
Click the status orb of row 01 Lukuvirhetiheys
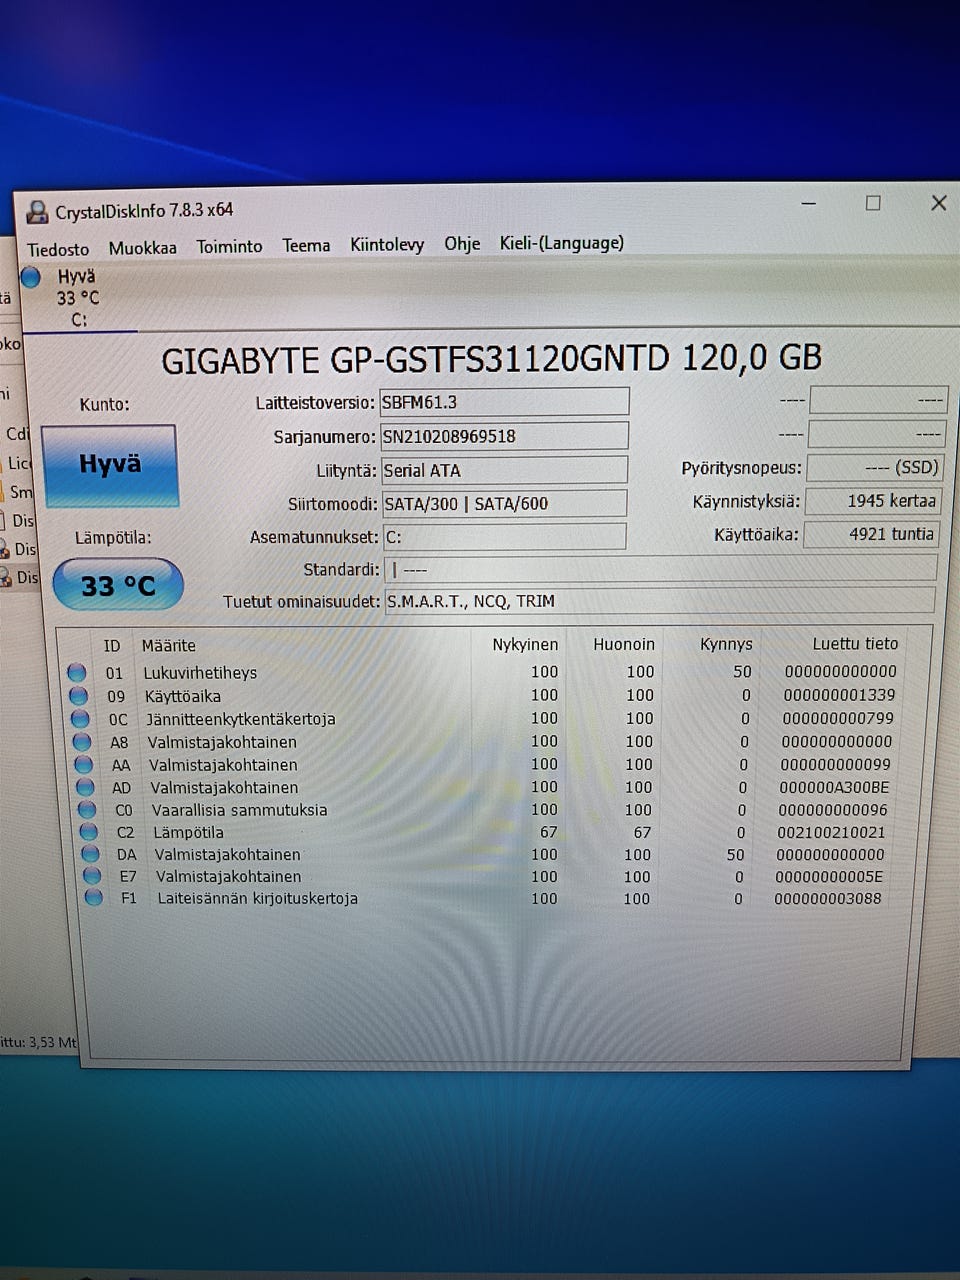click(x=76, y=672)
